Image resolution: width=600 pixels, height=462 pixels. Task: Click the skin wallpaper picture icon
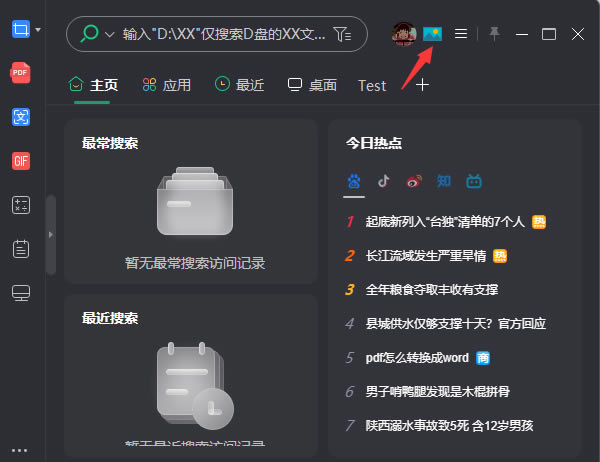[x=432, y=34]
